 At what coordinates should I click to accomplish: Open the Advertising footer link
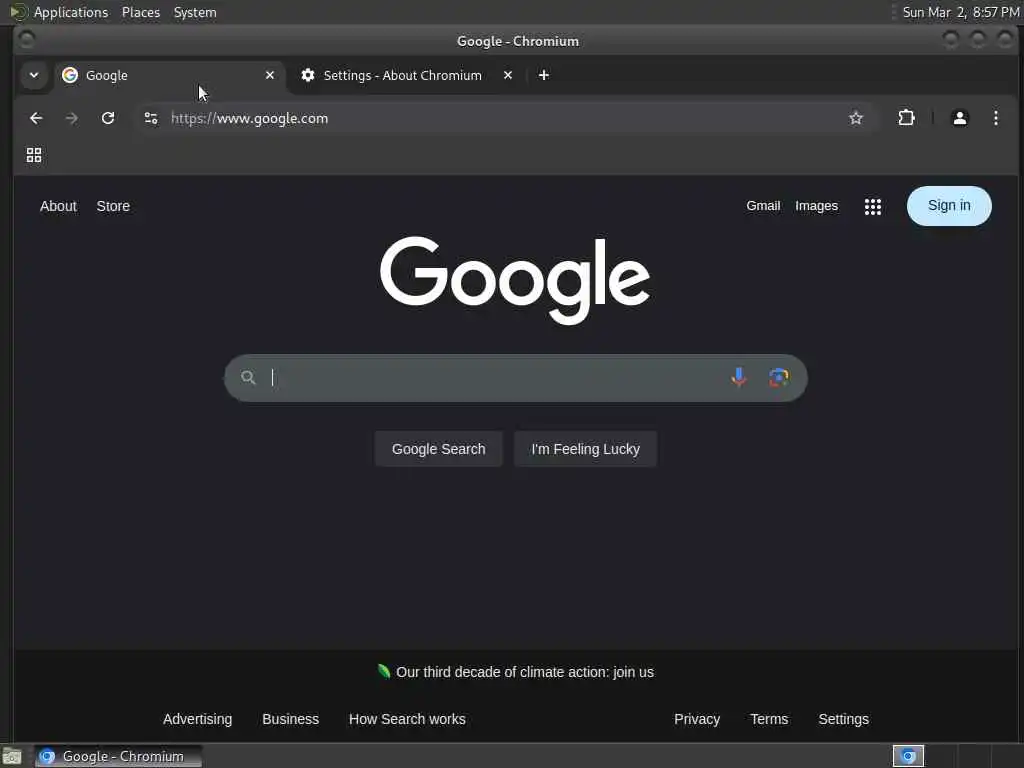coord(197,719)
